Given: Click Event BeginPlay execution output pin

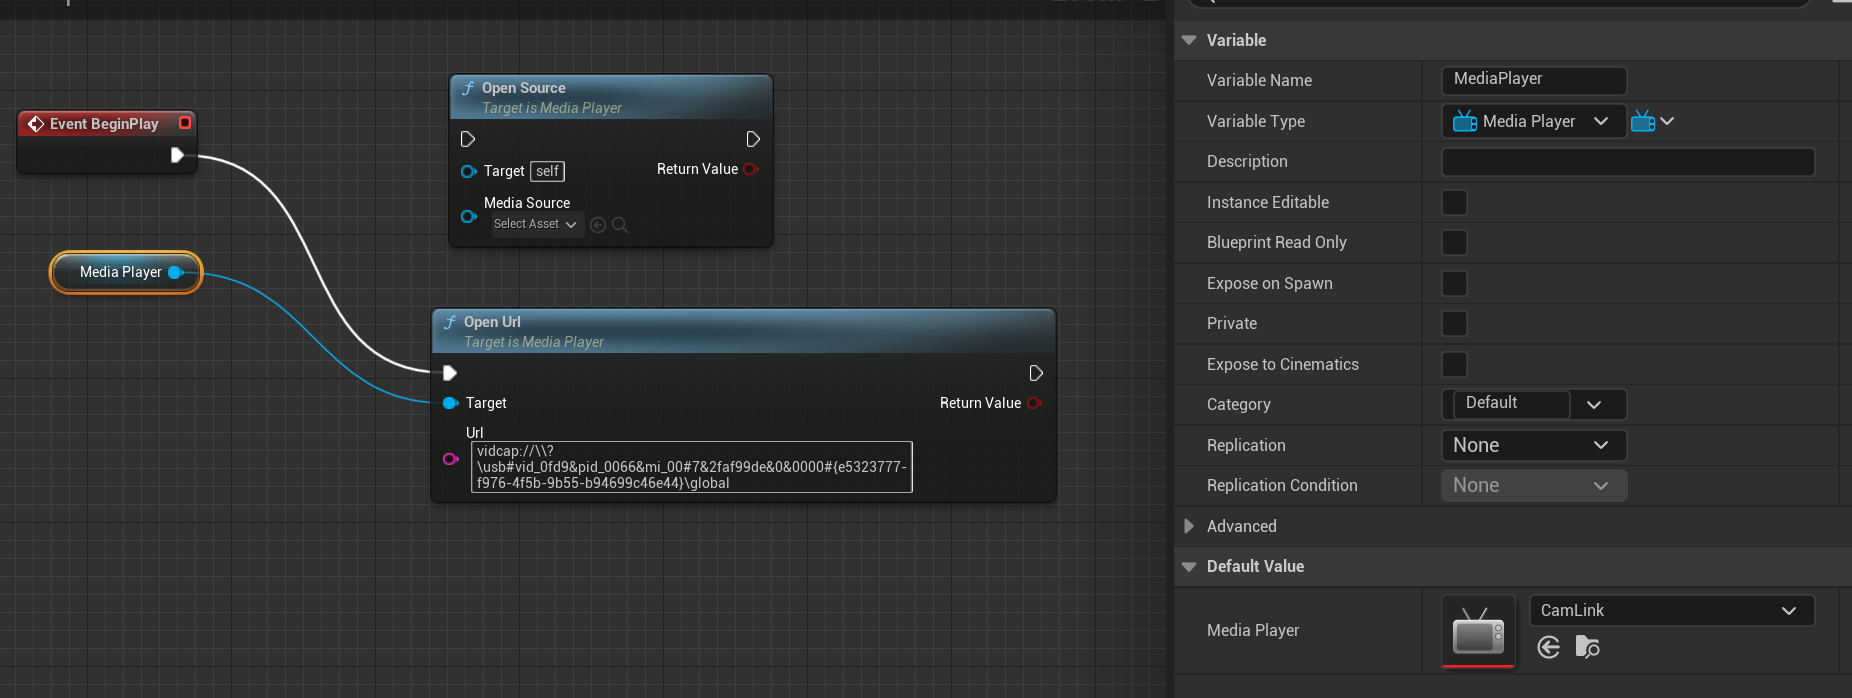Looking at the screenshot, I should (177, 155).
